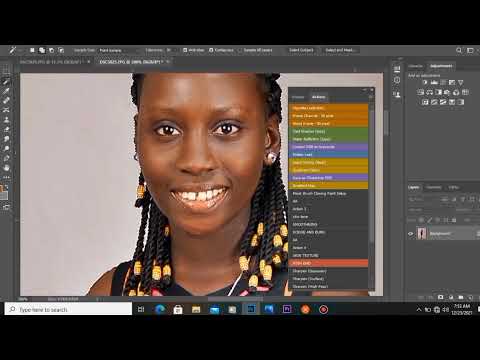
Task: Add a Brightness/Contrast adjustment
Action: point(425,82)
